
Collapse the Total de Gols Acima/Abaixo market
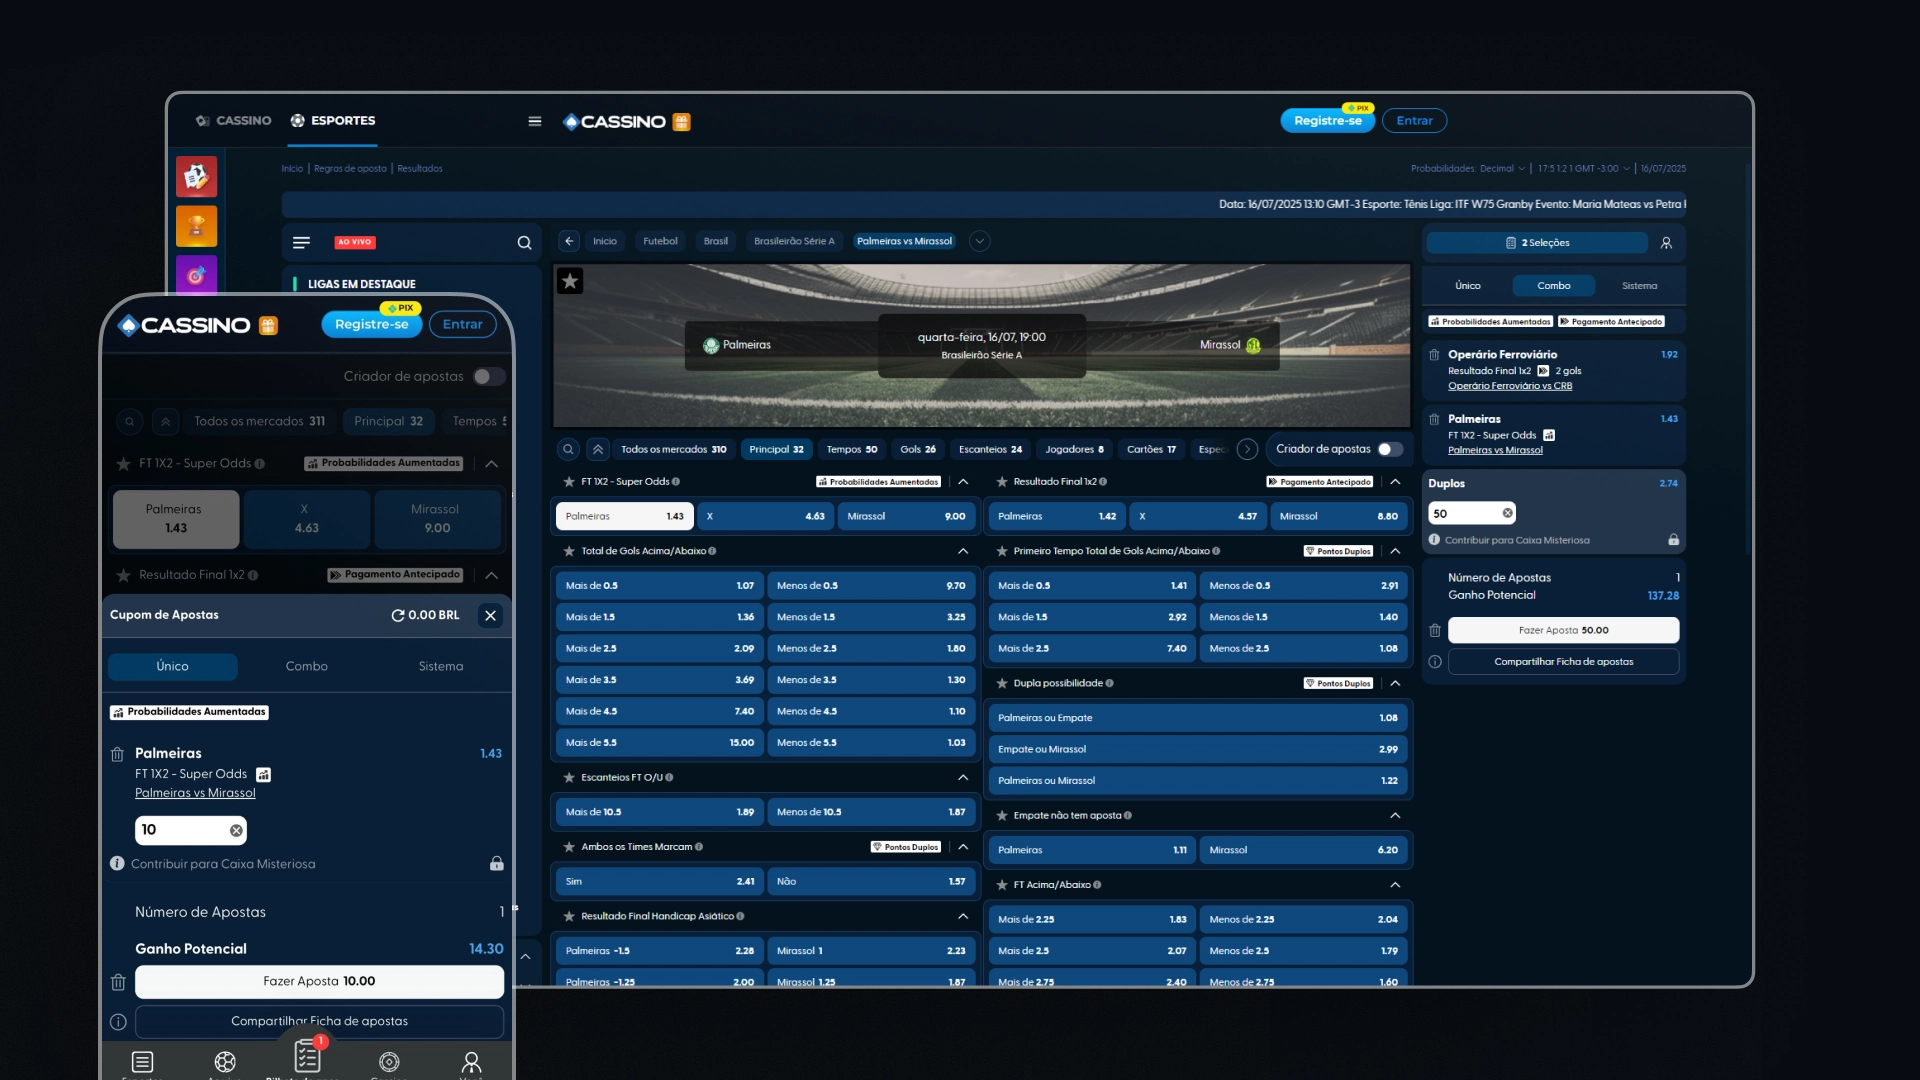click(962, 551)
